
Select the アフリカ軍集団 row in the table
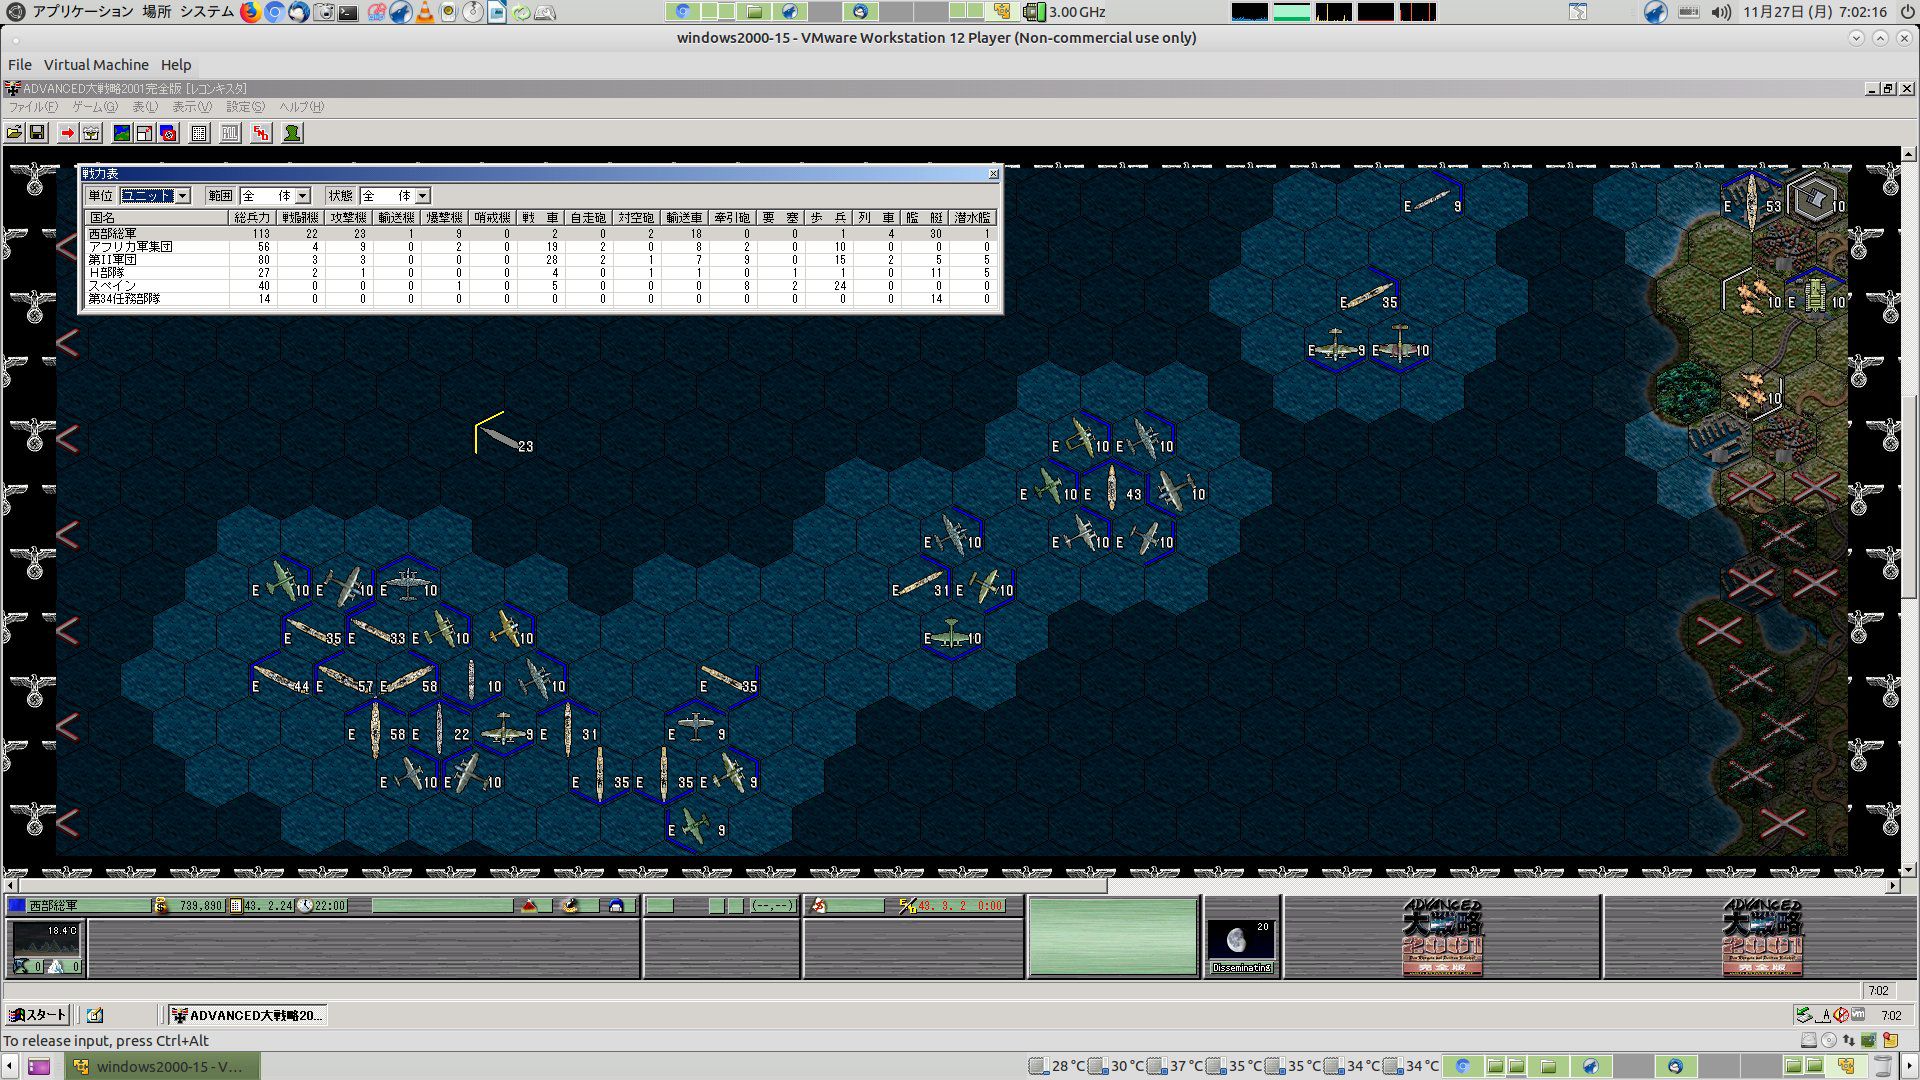(x=540, y=247)
